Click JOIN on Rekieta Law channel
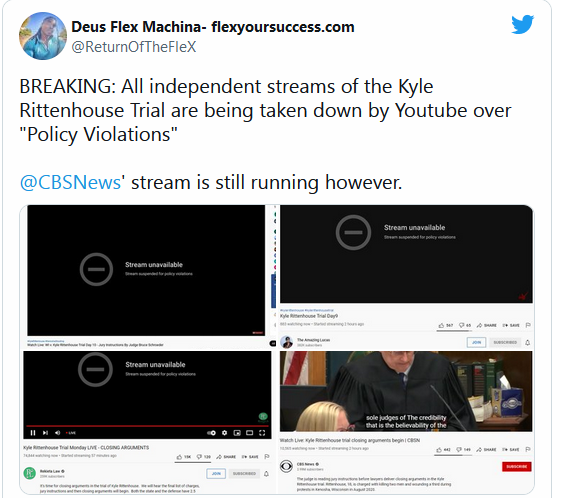The width and height of the screenshot is (561, 498). (x=216, y=473)
